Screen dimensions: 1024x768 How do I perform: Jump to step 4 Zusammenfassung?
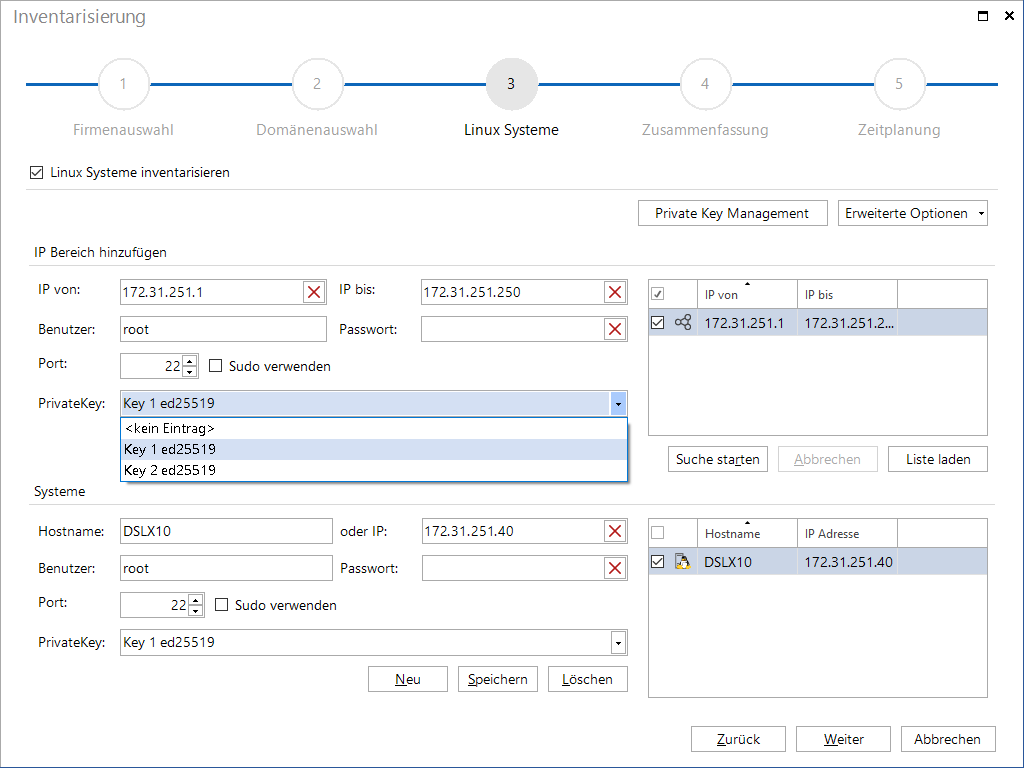click(x=705, y=84)
